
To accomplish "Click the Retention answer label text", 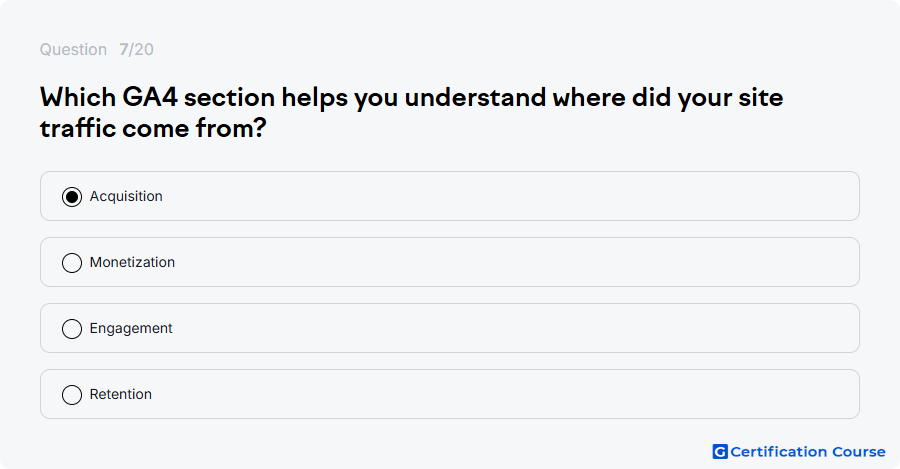I will 121,394.
